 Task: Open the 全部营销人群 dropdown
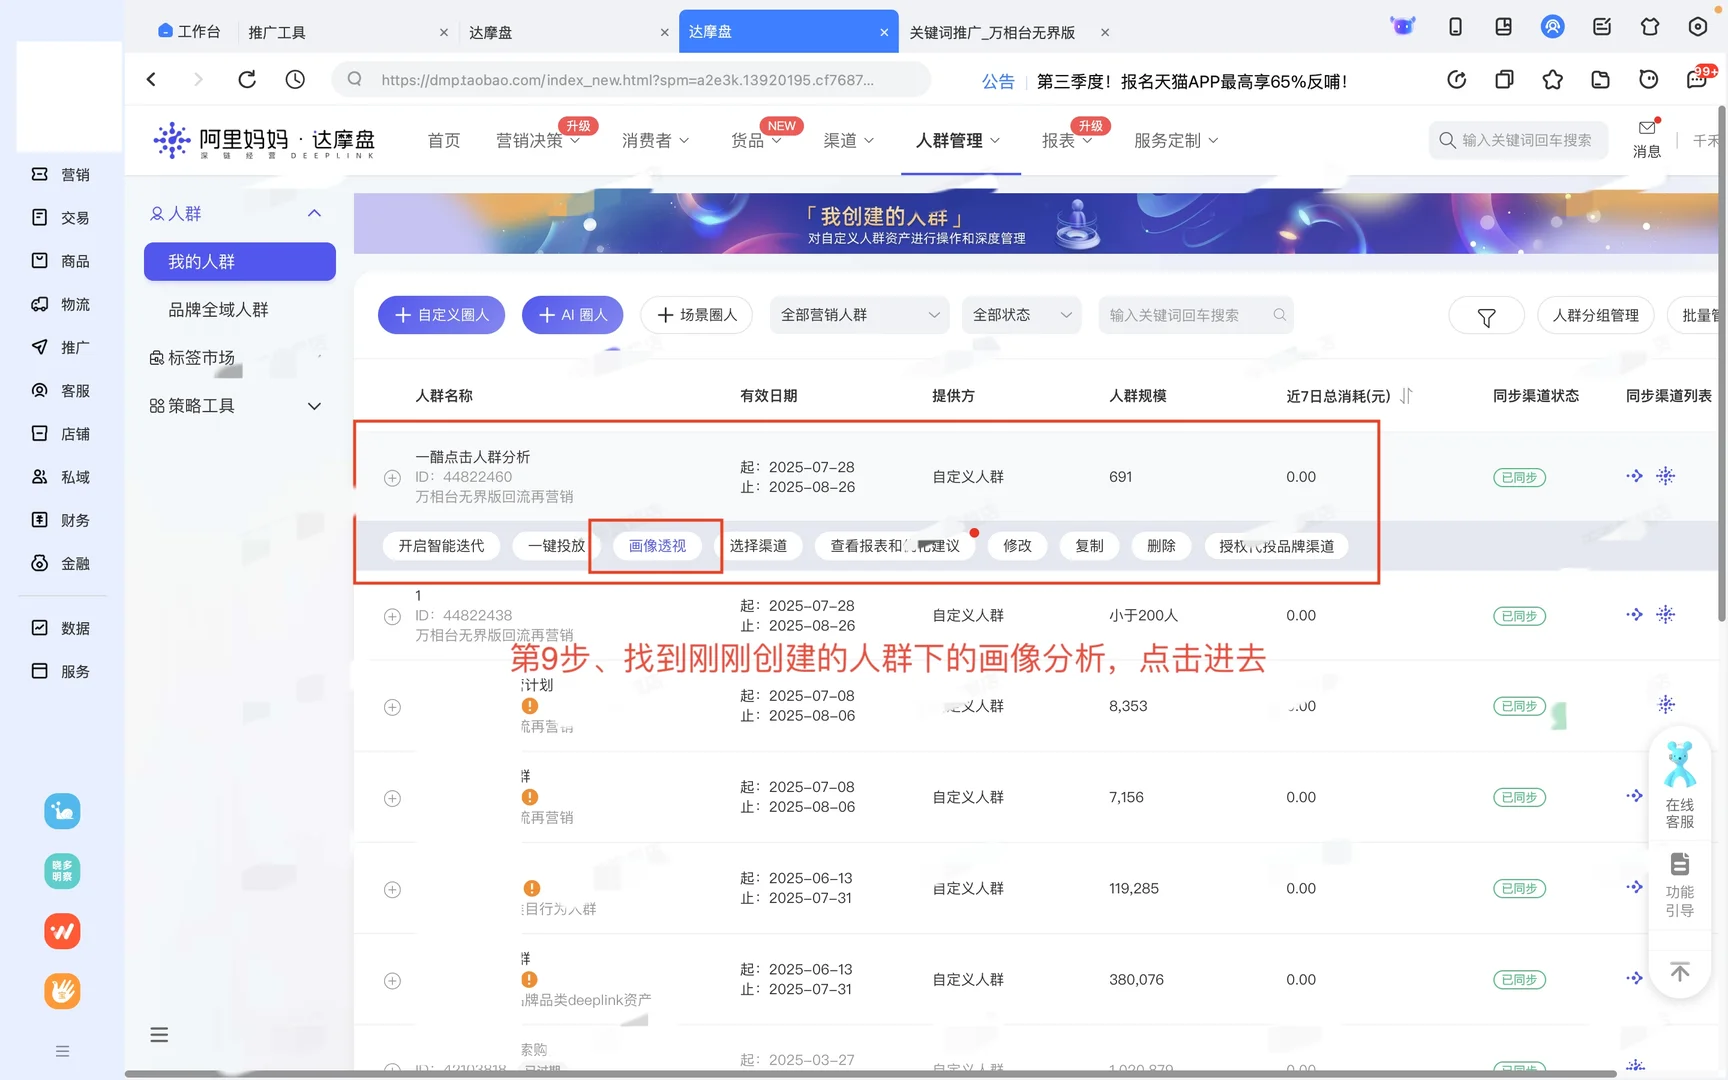[x=858, y=315]
